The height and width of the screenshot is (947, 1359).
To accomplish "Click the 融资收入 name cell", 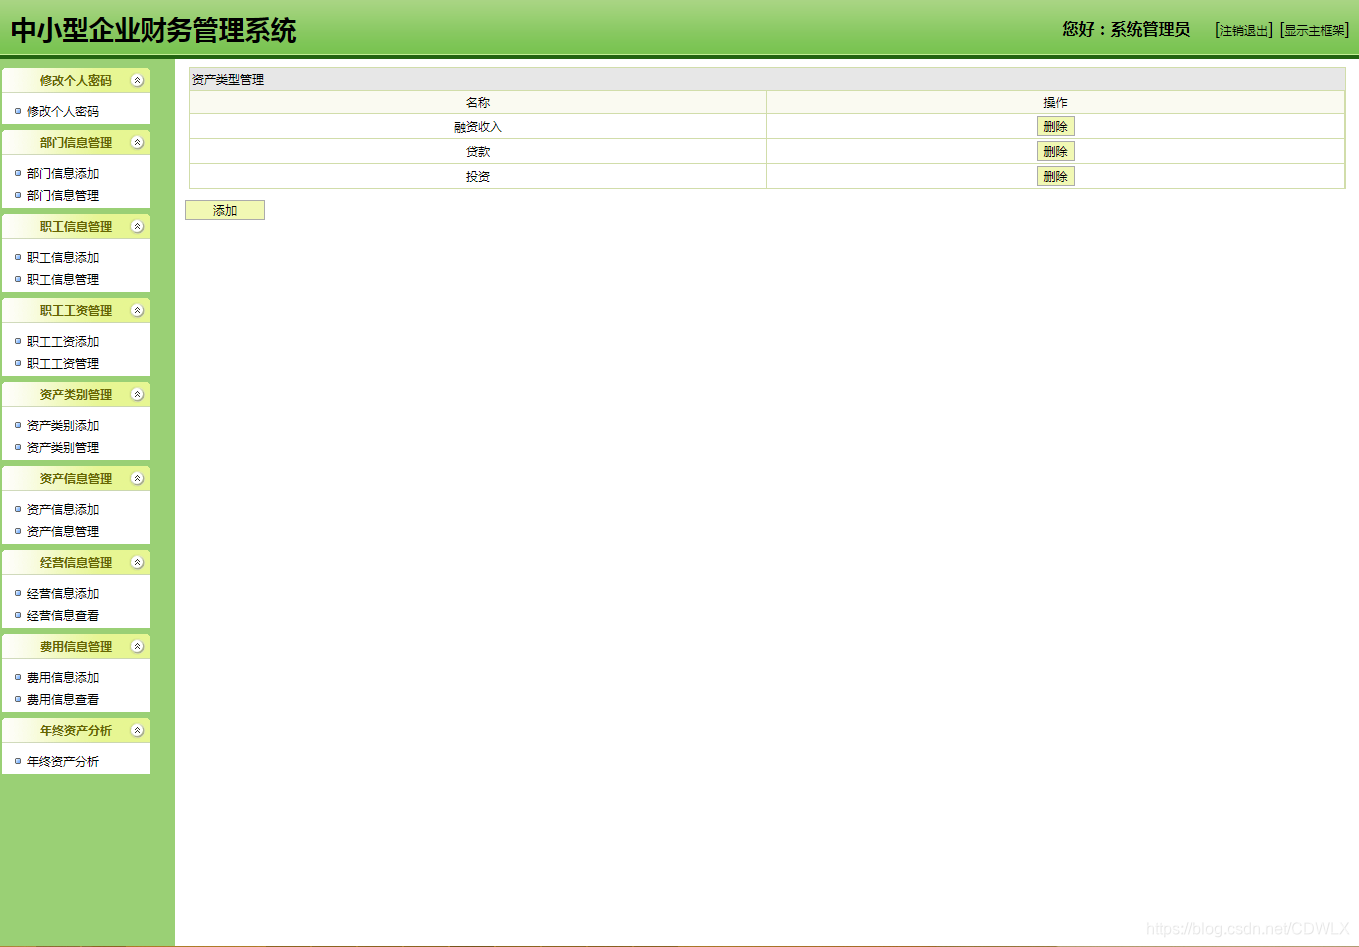I will [478, 127].
